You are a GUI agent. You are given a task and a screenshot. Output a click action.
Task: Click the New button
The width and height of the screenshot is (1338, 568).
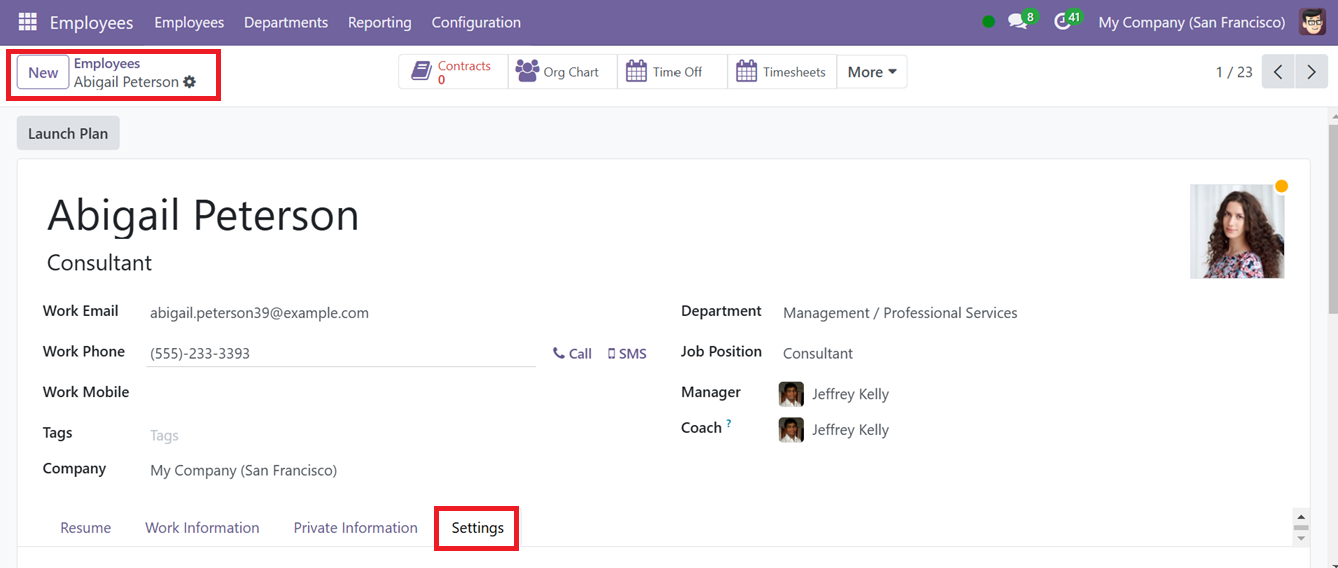[x=43, y=72]
